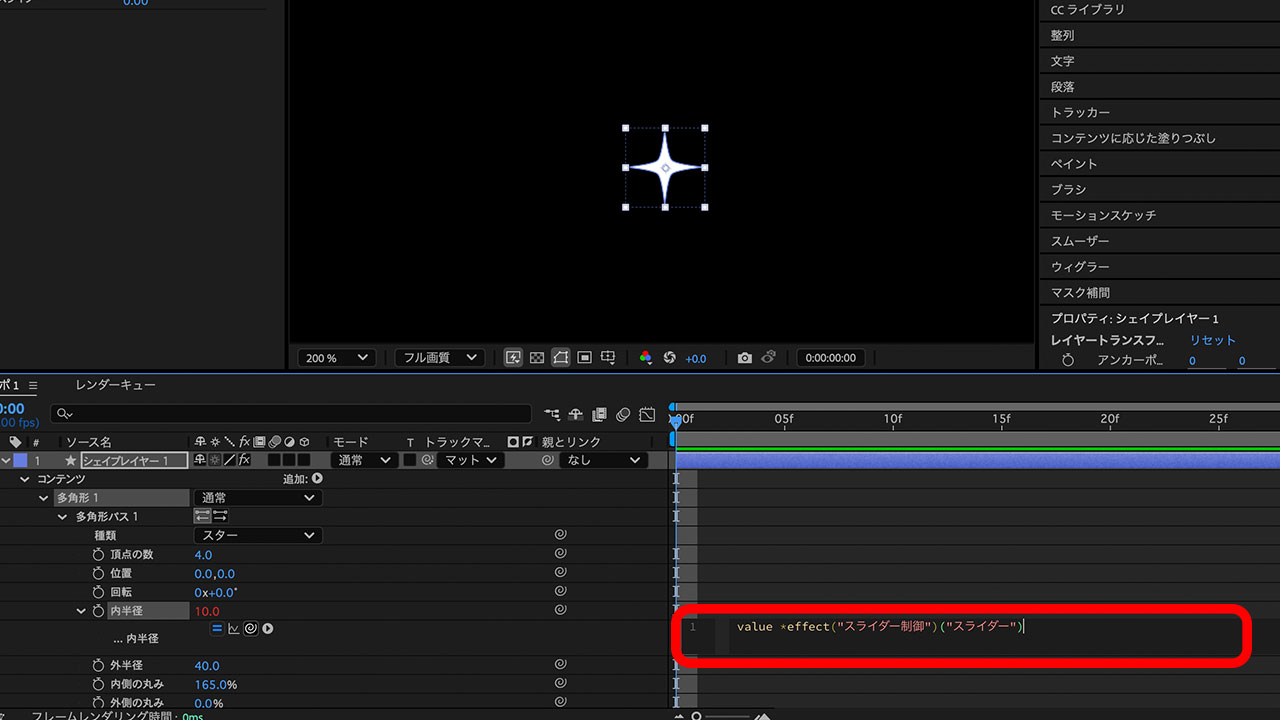Screen dimensions: 1280x720
Task: Click the 頂点の数 value 4.0
Action: coord(203,555)
